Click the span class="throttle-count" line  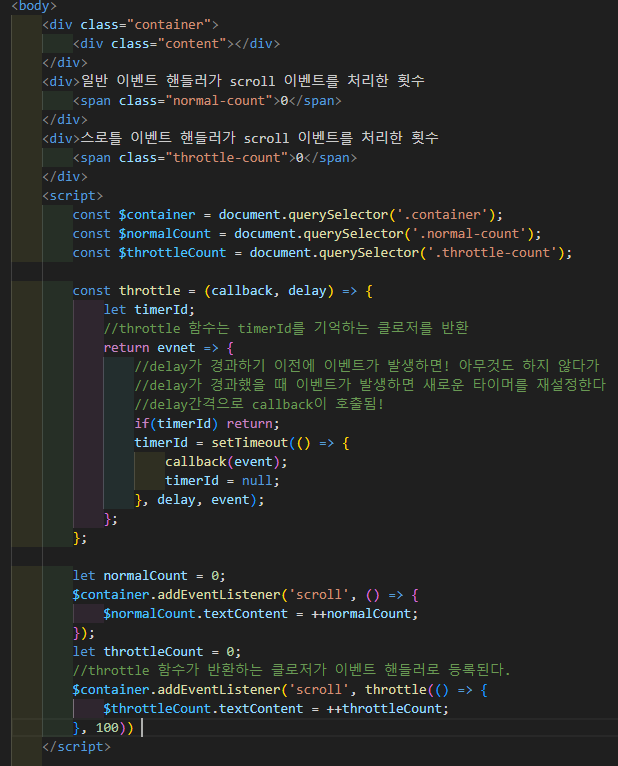pyautogui.click(x=215, y=158)
